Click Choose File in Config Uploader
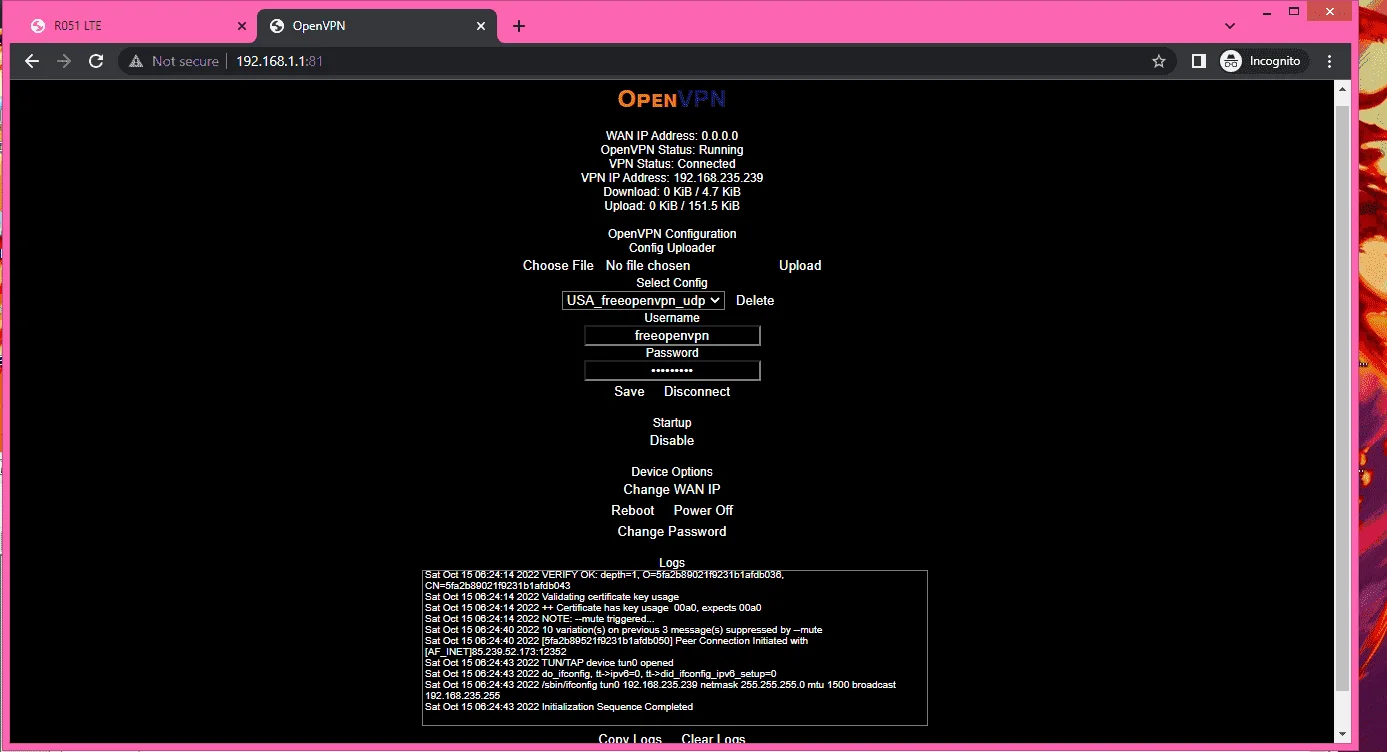Screen dimensions: 1387x752 coord(558,266)
